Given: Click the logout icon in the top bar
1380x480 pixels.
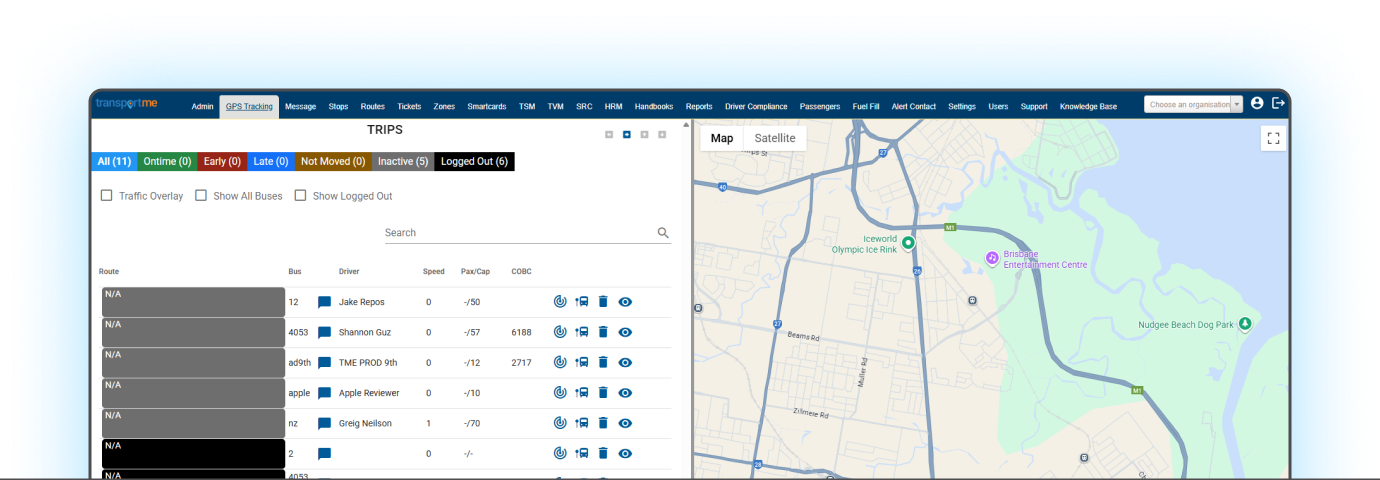Looking at the screenshot, I should point(1278,104).
